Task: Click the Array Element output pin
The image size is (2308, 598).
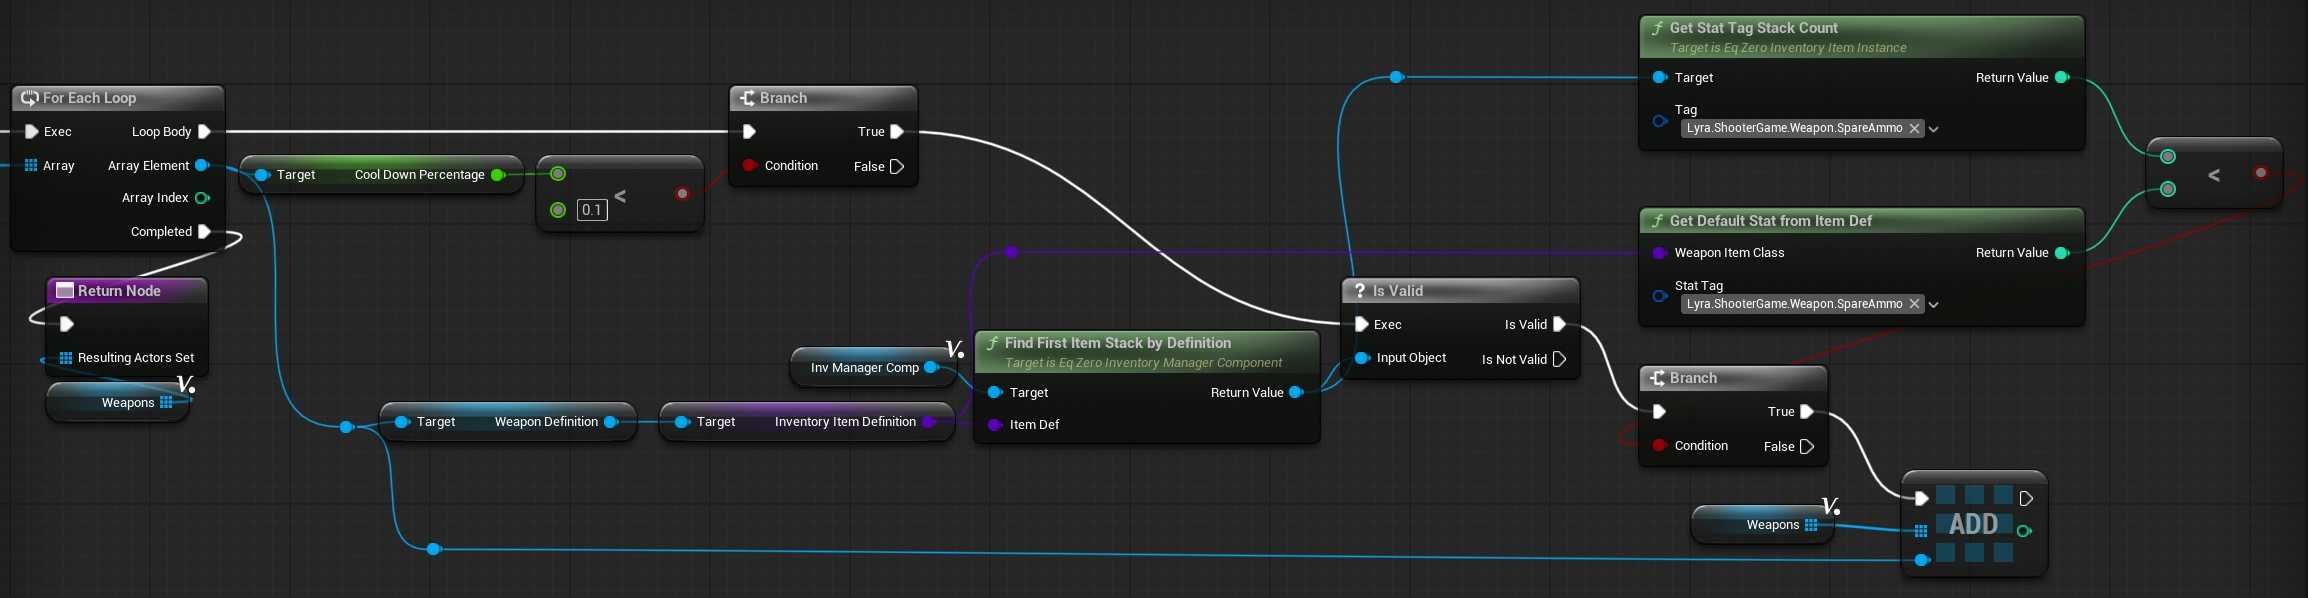Action: tap(202, 166)
